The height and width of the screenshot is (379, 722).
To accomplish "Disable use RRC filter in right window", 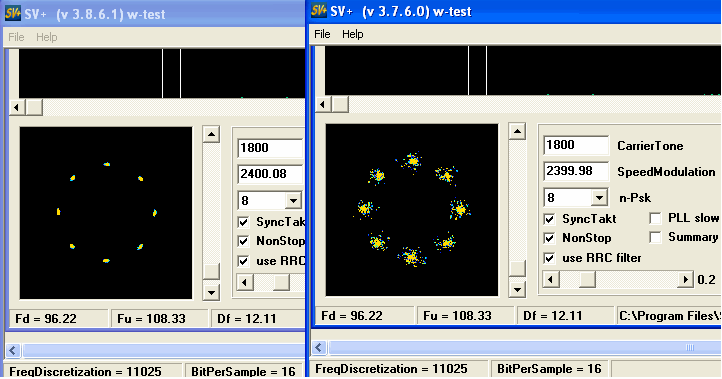I will click(549, 258).
